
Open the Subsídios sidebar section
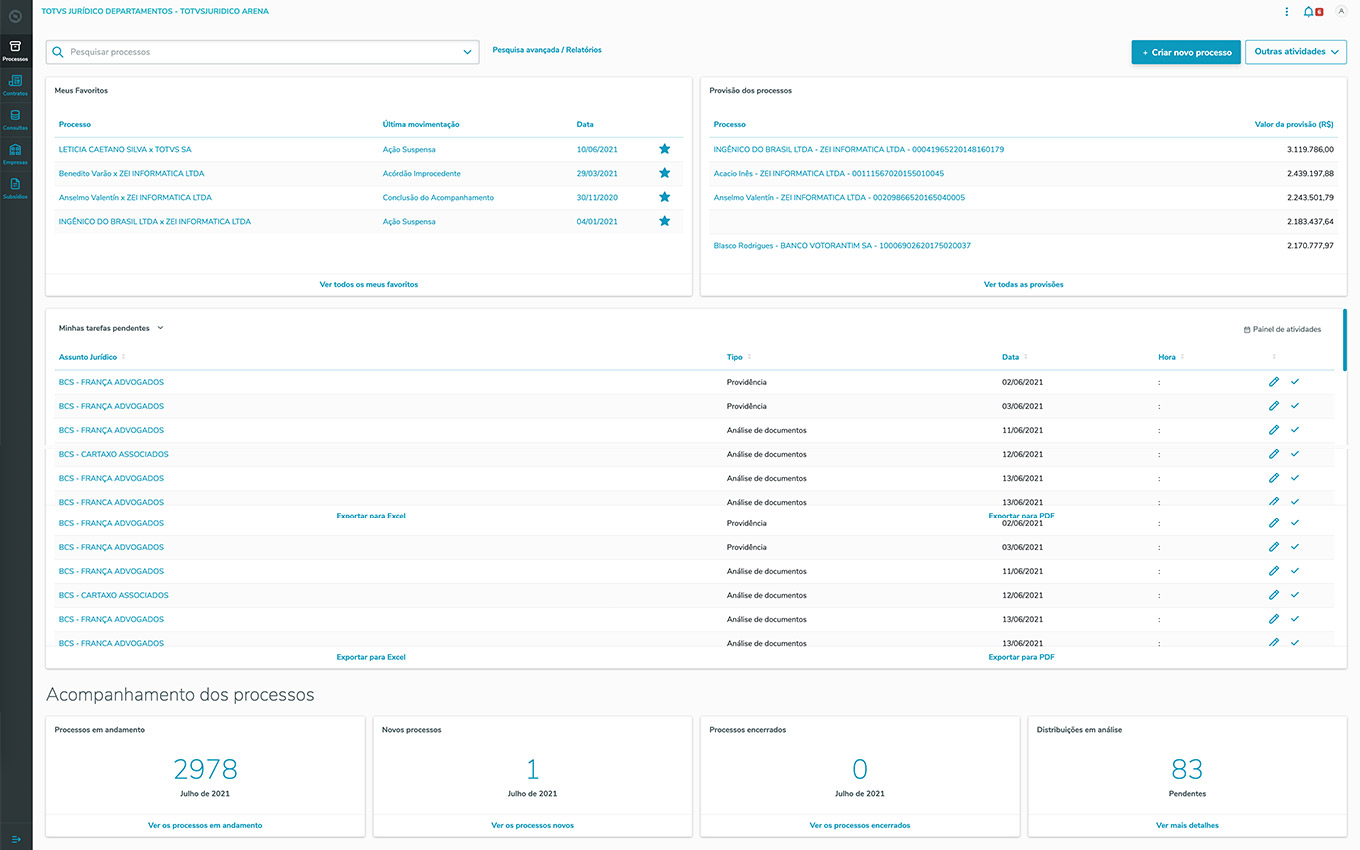[x=15, y=188]
